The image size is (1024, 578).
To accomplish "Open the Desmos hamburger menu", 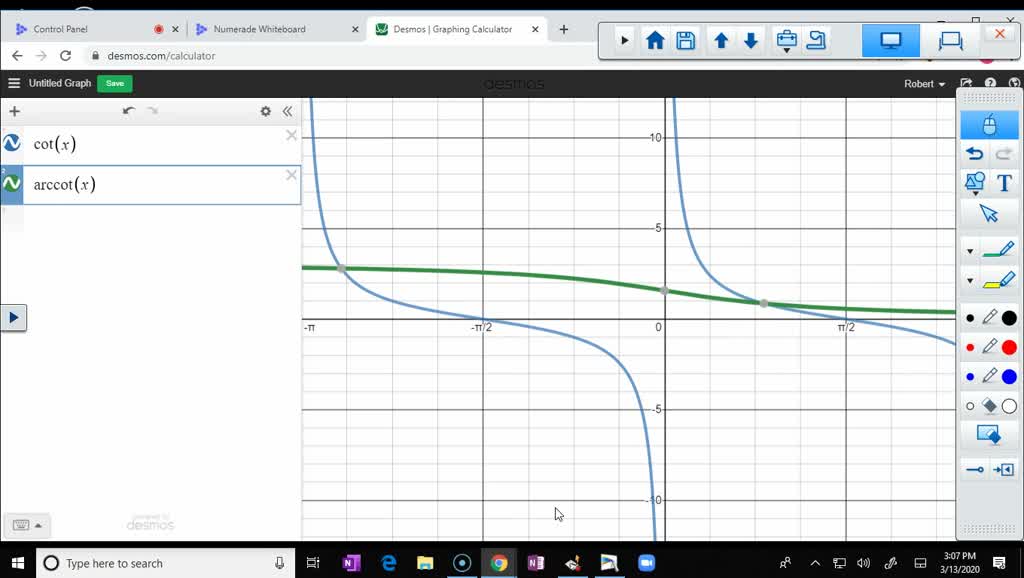I will point(14,84).
